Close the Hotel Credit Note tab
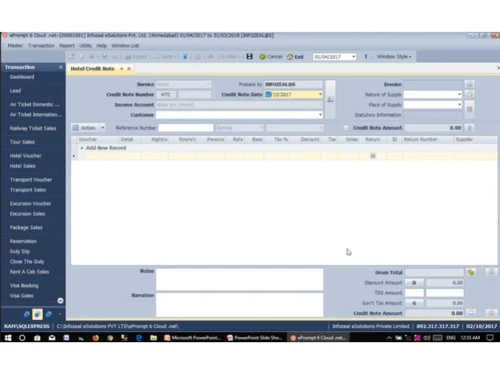 click(129, 69)
